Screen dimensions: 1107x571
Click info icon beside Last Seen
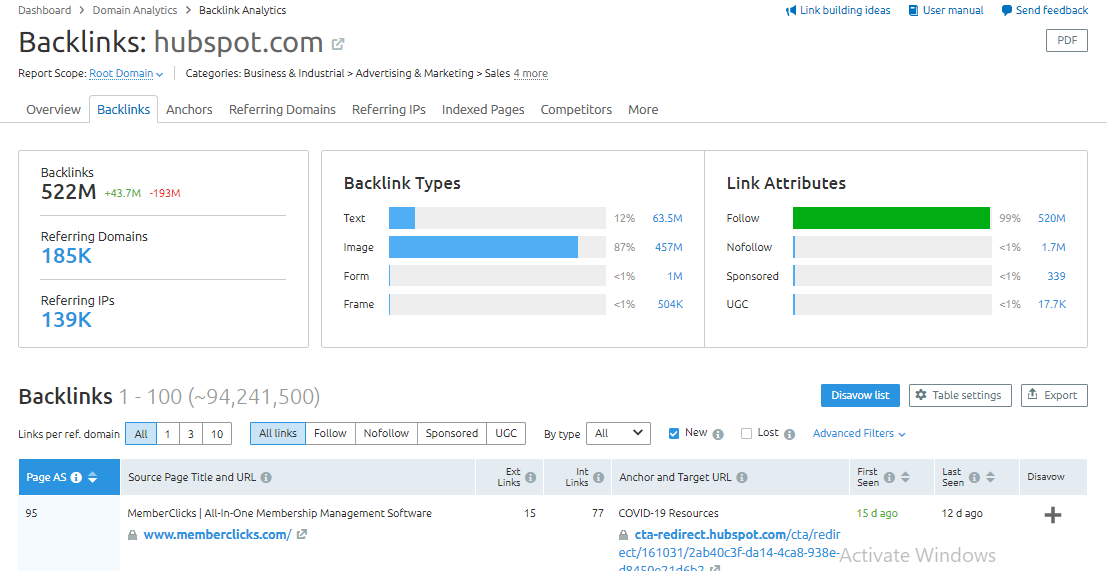pos(974,478)
